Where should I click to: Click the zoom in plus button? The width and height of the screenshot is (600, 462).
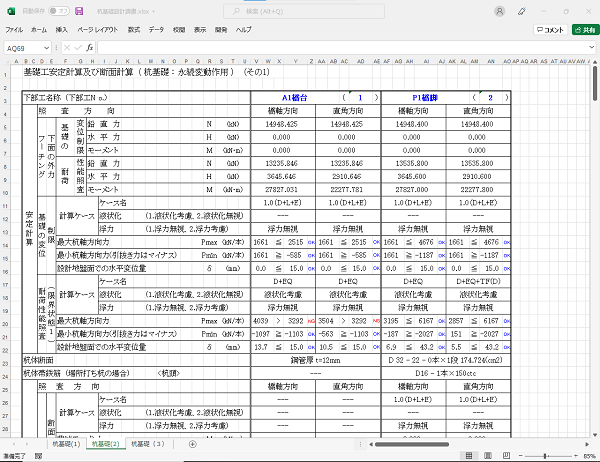[576, 456]
